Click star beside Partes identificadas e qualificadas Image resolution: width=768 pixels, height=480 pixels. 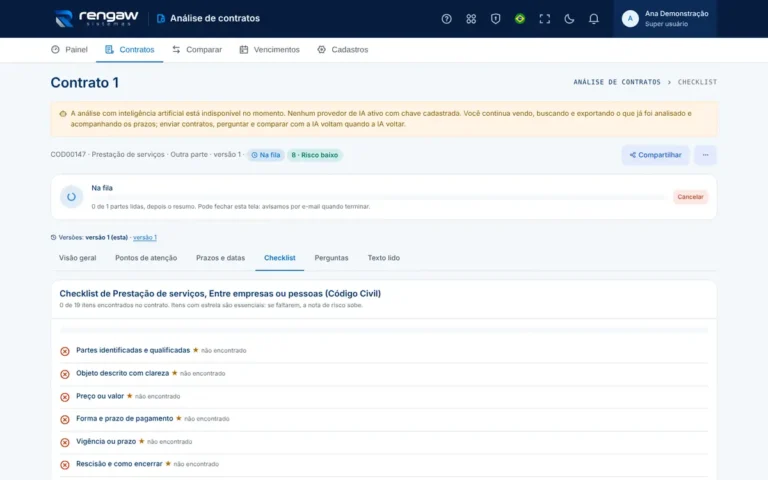tap(195, 350)
